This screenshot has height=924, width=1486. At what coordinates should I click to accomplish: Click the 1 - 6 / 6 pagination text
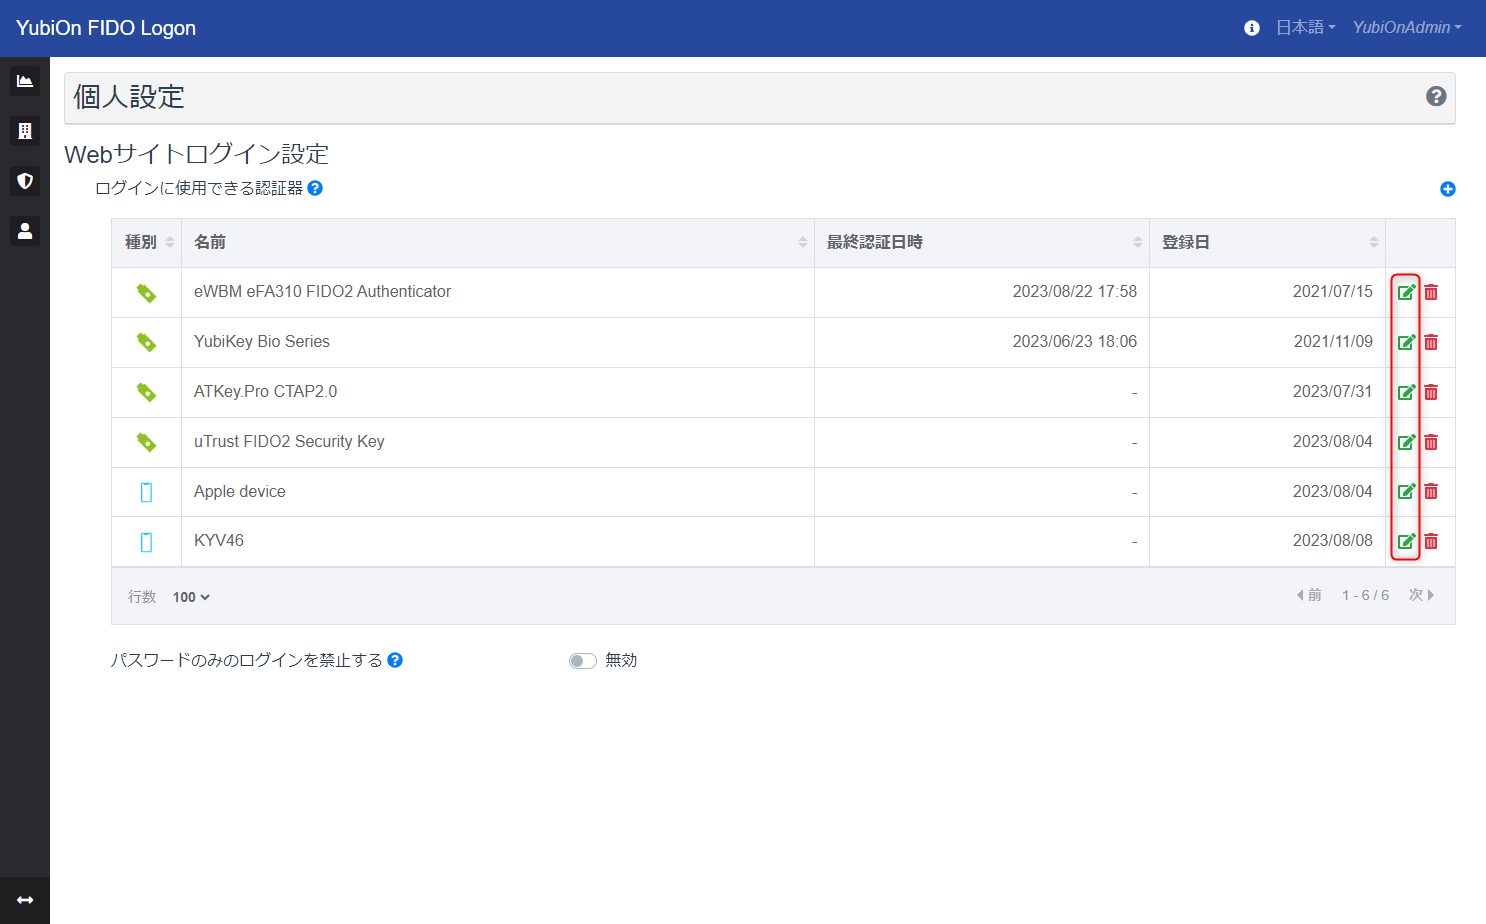[x=1365, y=595]
